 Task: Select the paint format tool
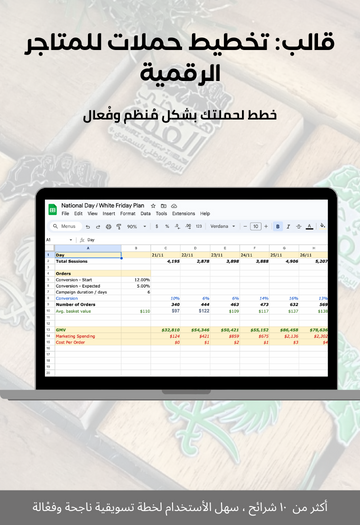point(119,227)
